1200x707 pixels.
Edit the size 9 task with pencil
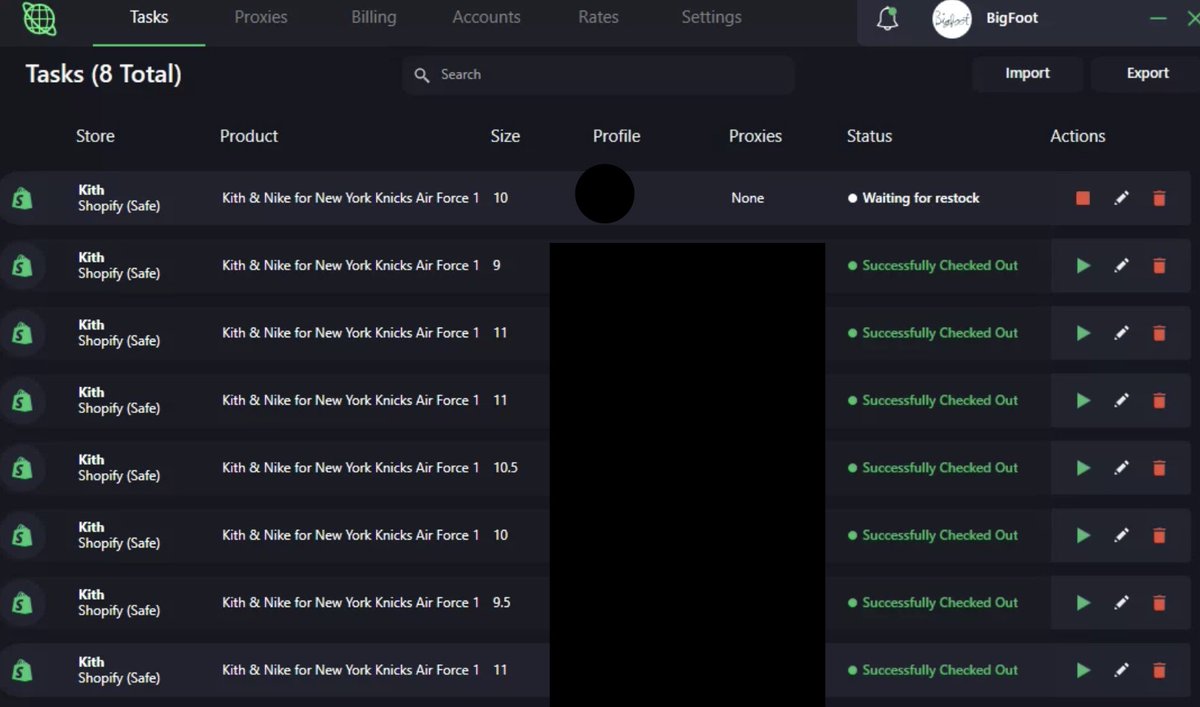tap(1121, 266)
